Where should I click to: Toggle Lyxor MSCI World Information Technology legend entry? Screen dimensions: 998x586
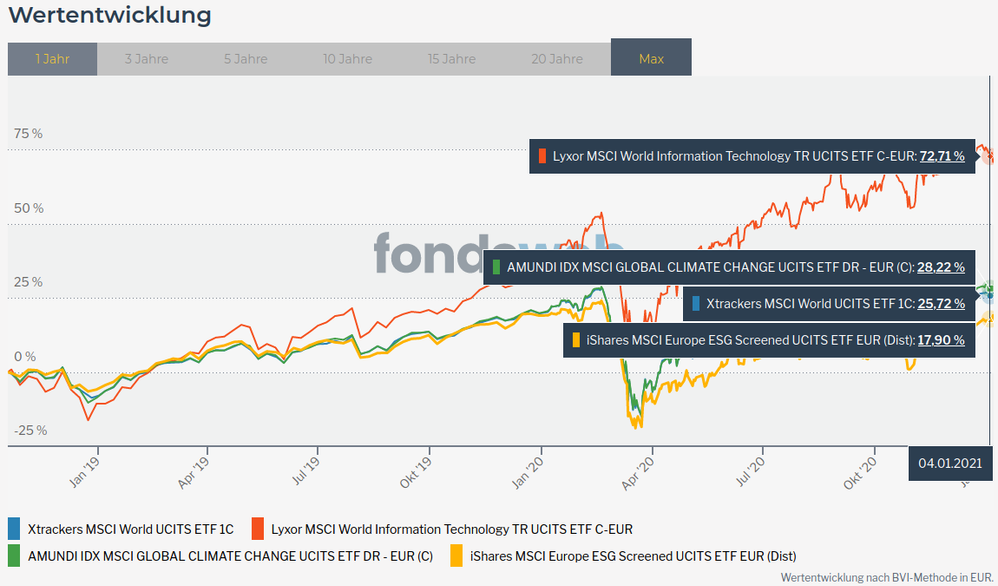(451, 529)
